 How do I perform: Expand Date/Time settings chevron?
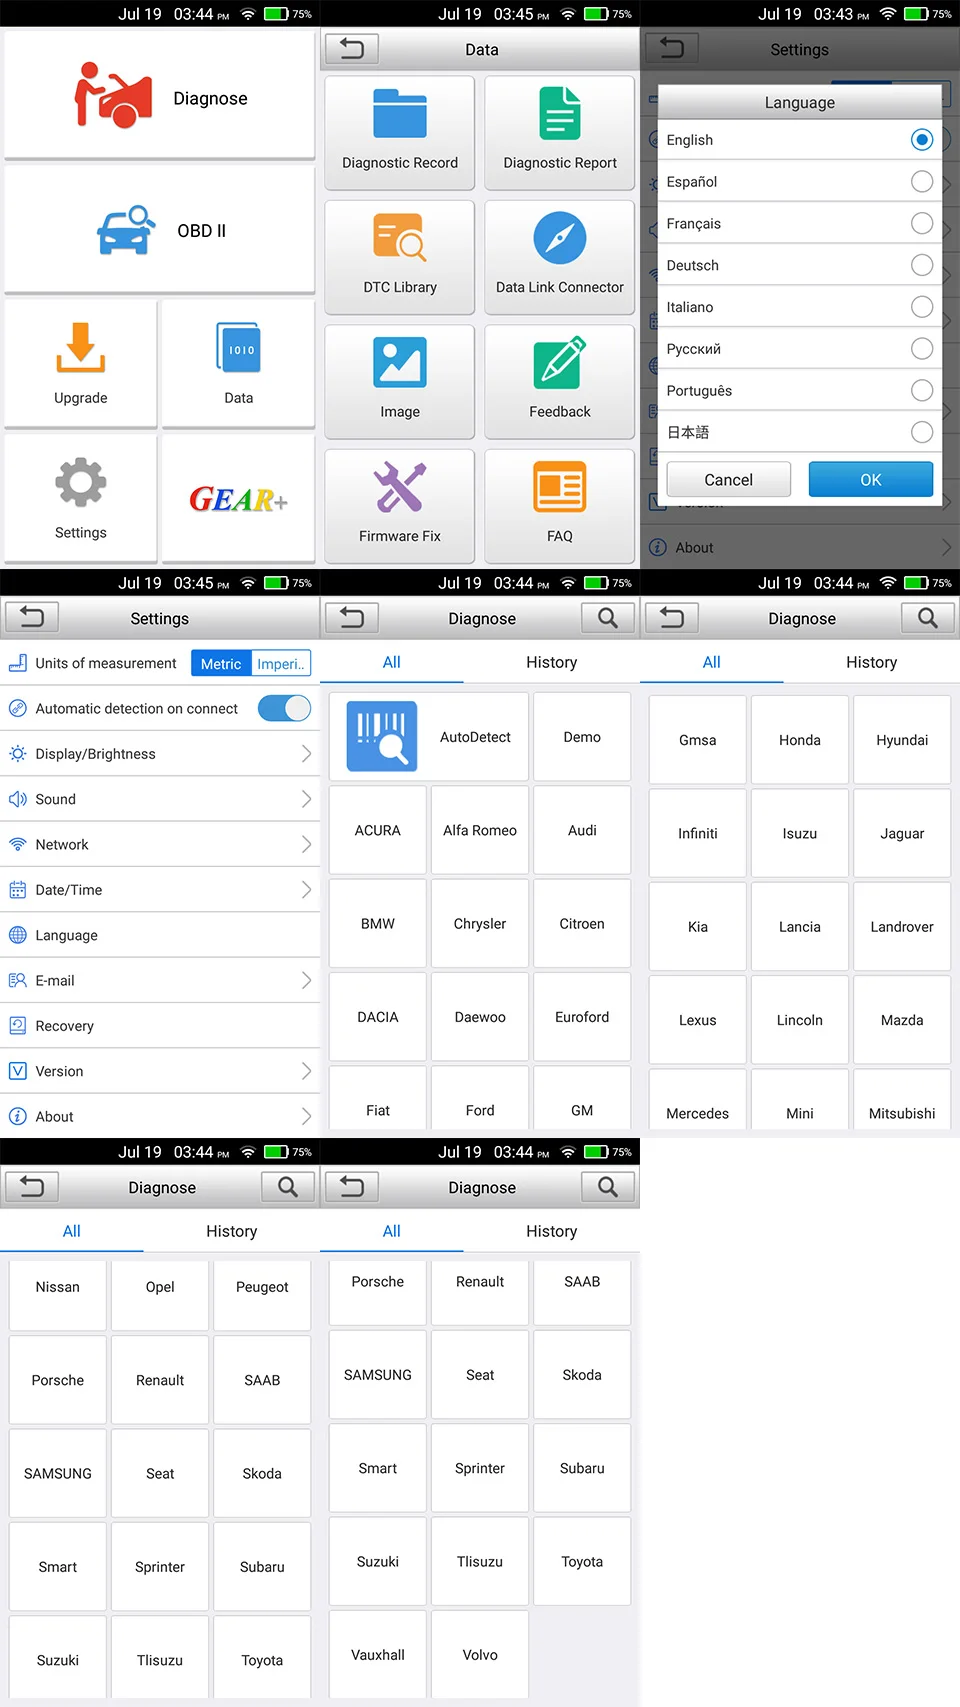pos(306,890)
